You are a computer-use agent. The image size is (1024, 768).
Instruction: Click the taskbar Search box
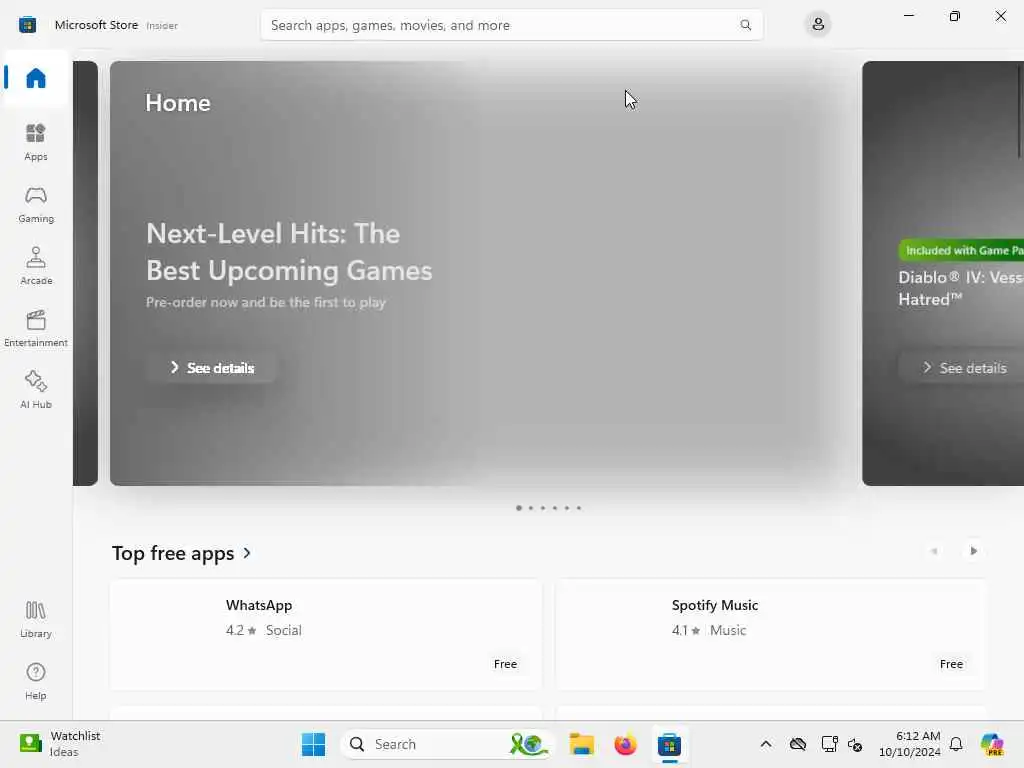tap(447, 744)
